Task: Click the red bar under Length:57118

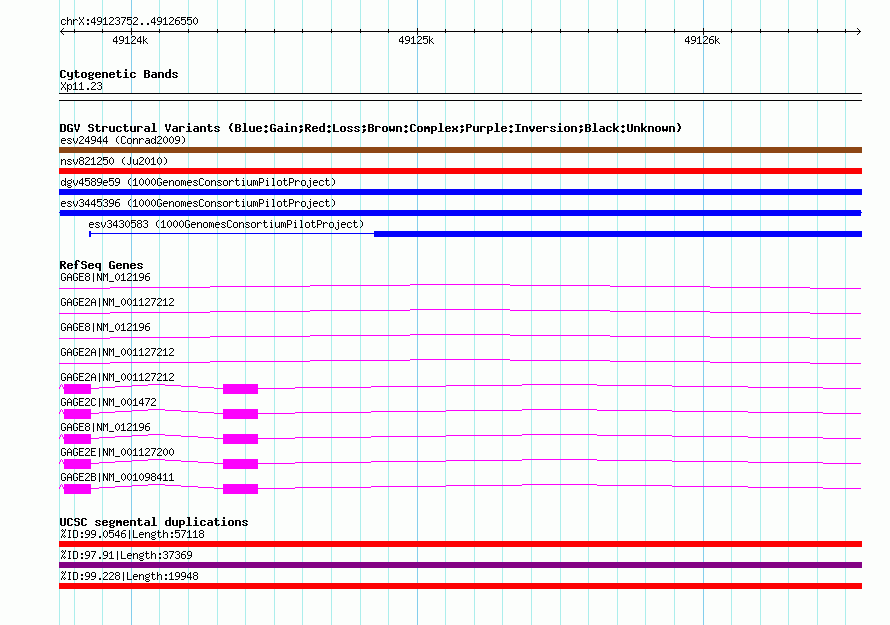Action: point(460,544)
